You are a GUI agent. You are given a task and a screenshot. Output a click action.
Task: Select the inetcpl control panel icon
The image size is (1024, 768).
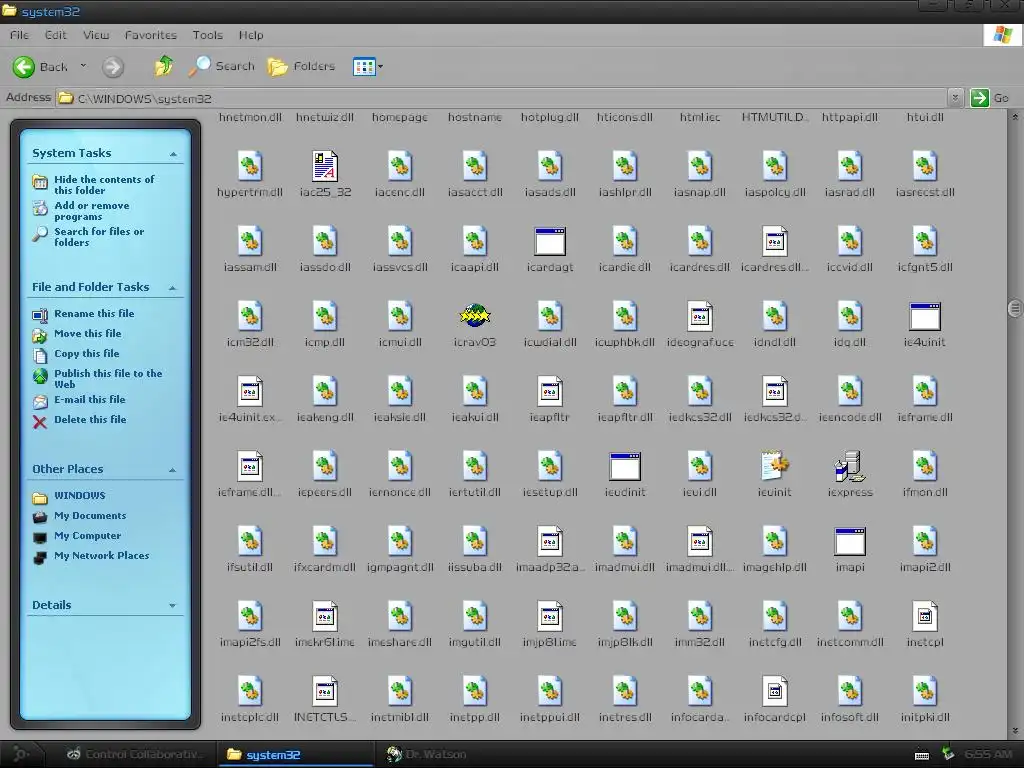pos(925,616)
